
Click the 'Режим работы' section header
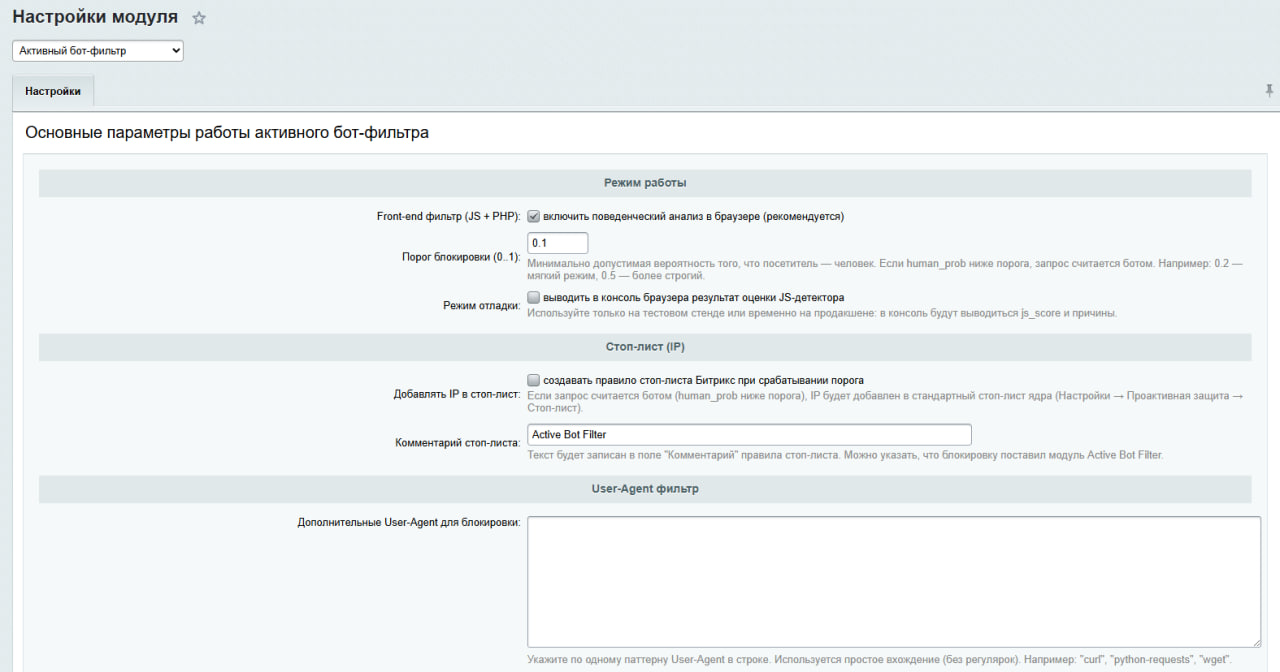coord(645,183)
